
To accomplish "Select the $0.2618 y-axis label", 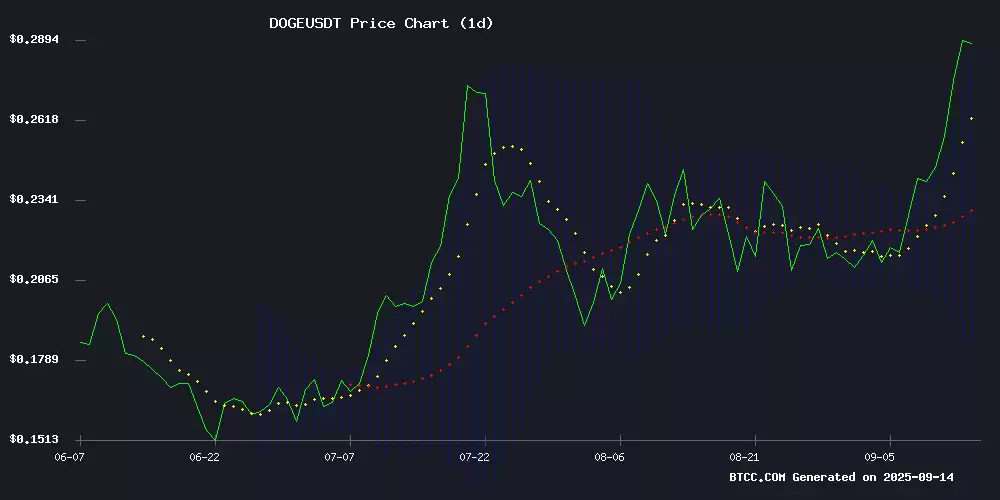I will [x=34, y=120].
